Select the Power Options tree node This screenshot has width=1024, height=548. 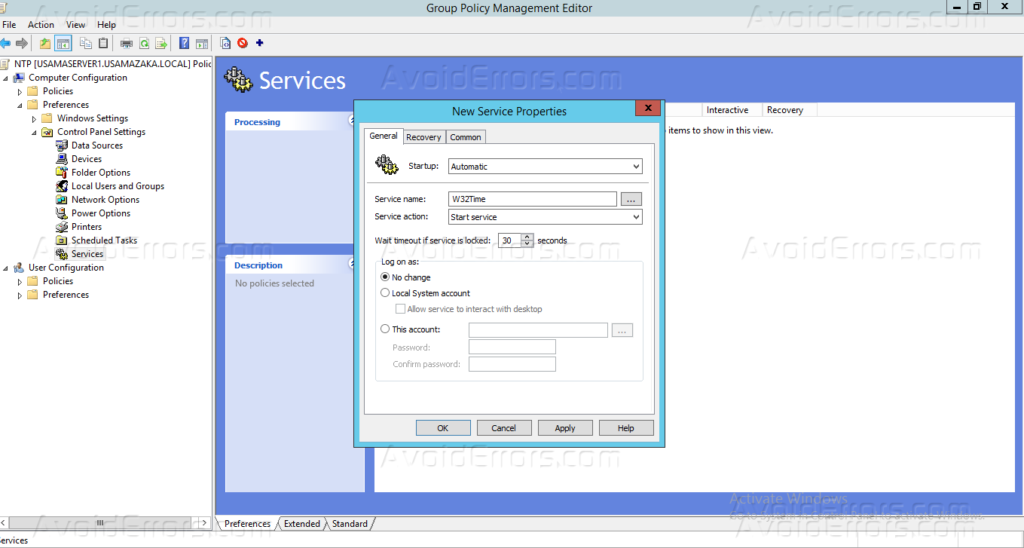pyautogui.click(x=100, y=213)
